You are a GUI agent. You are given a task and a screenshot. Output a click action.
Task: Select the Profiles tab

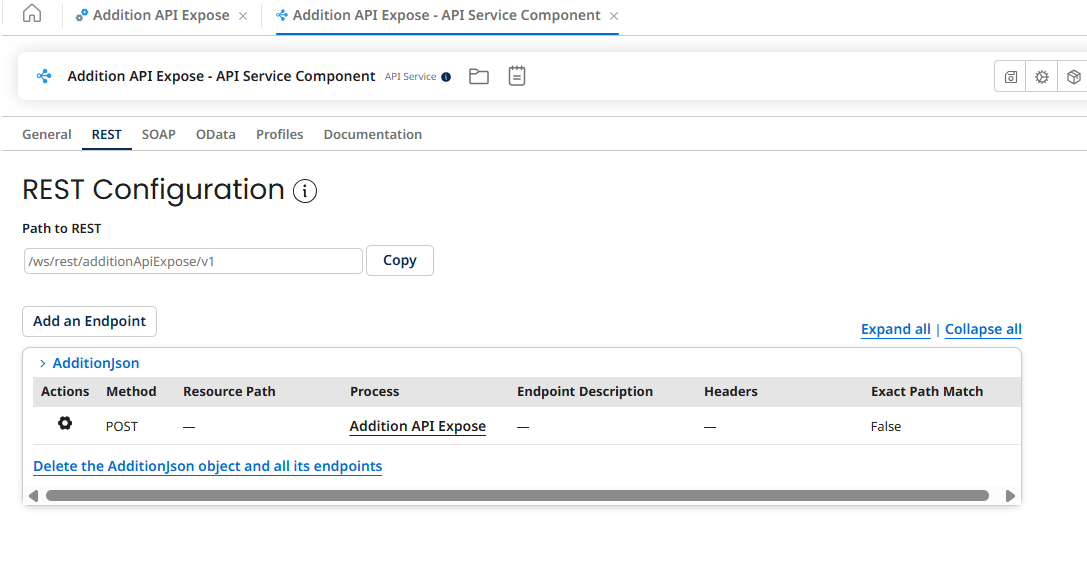click(x=279, y=134)
